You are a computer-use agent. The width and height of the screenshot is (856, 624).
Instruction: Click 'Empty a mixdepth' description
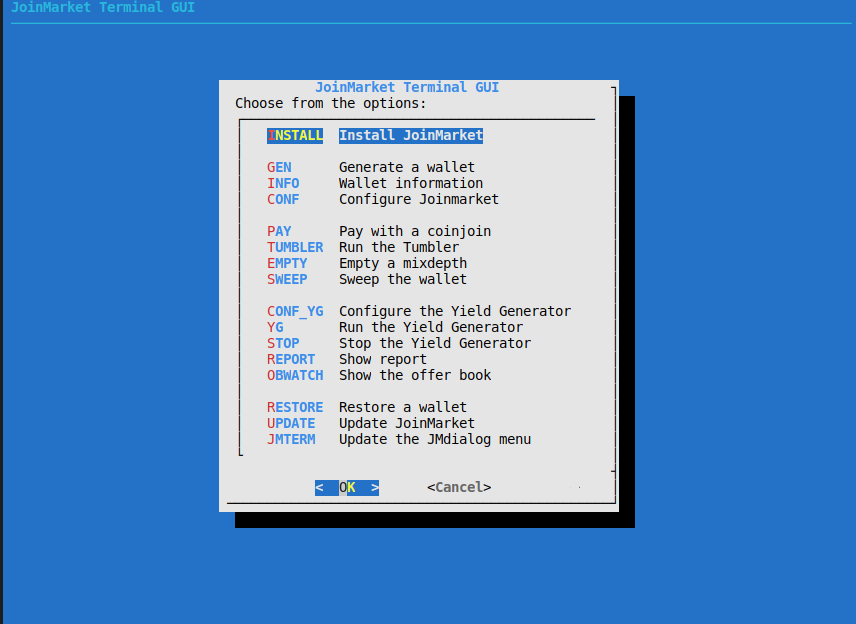coord(403,263)
